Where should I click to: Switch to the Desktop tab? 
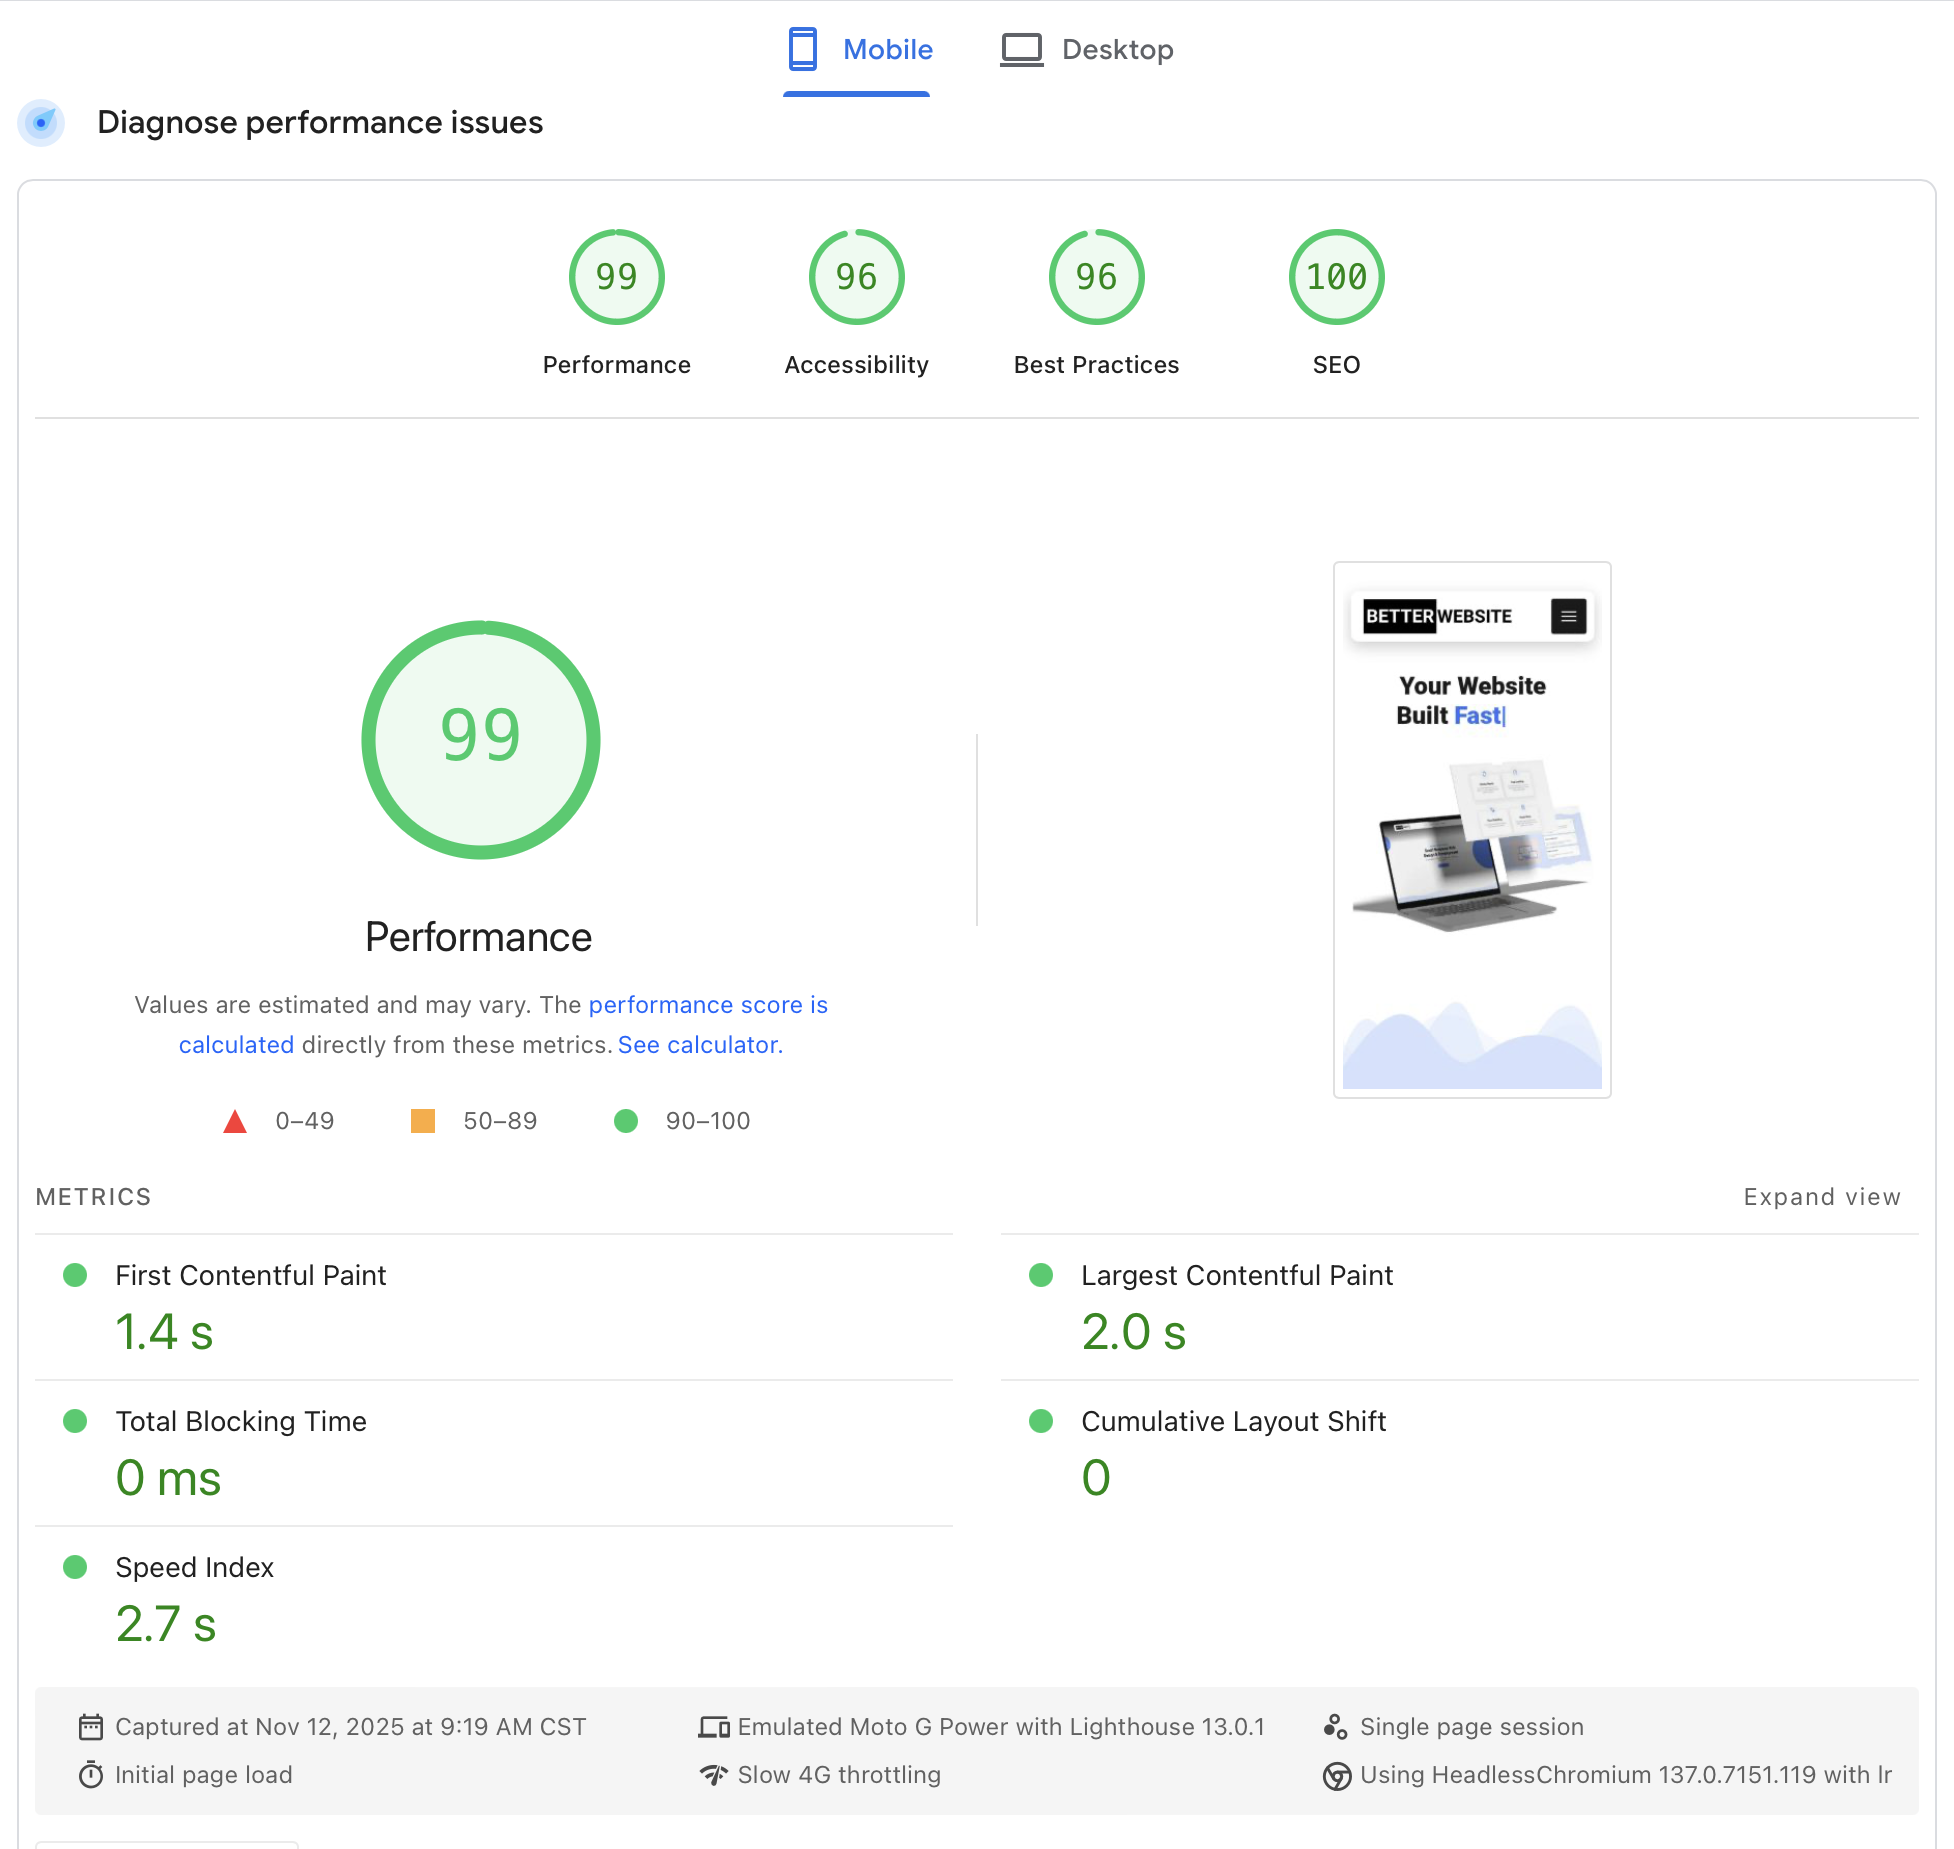pyautogui.click(x=1116, y=49)
